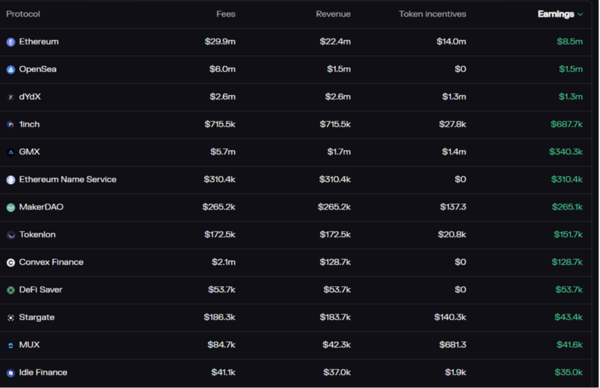Click the dYdX logo icon

(x=11, y=97)
